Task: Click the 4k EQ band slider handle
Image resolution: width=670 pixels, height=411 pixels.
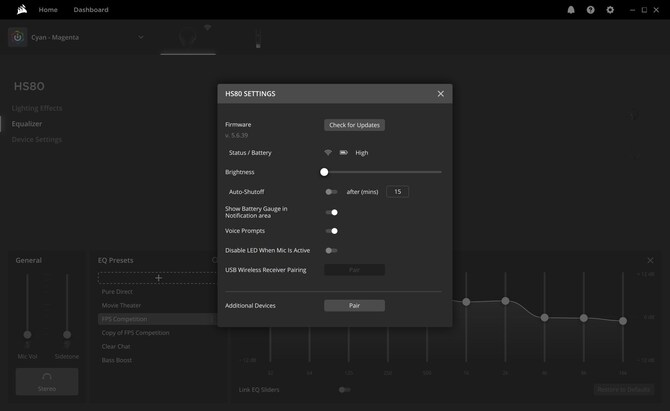Action: [x=544, y=317]
